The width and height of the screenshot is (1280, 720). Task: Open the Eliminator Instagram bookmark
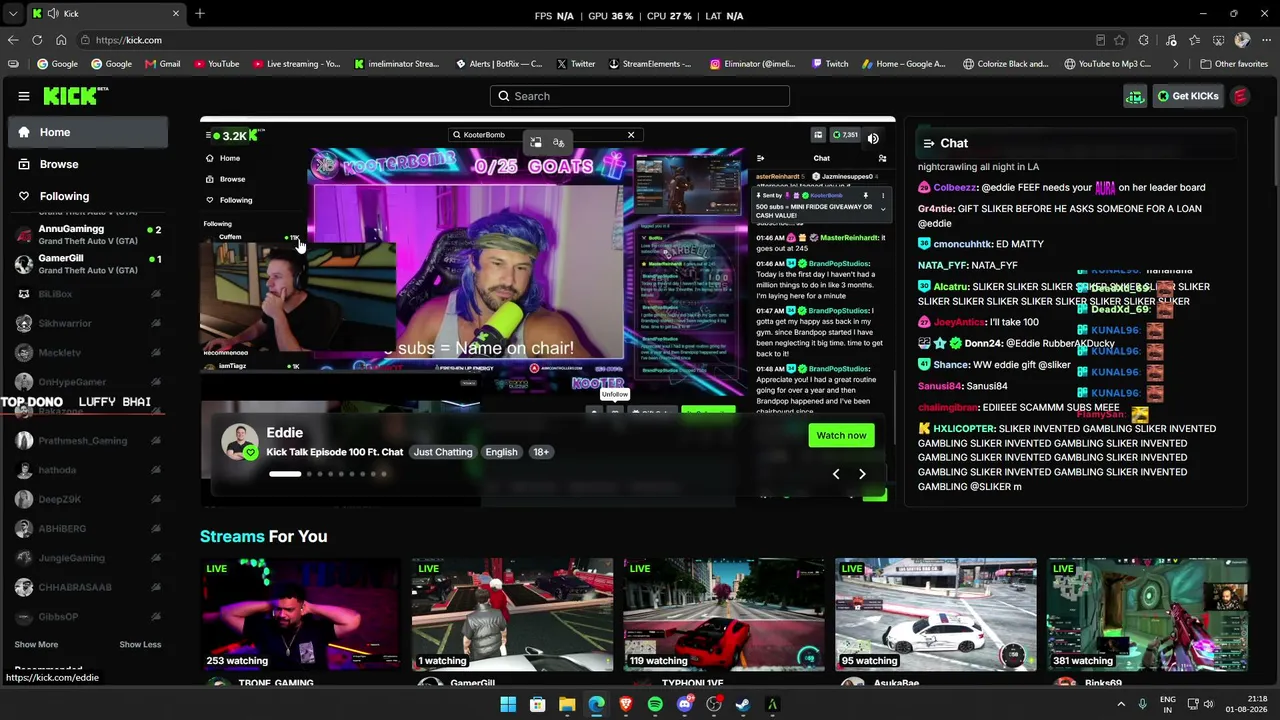753,64
